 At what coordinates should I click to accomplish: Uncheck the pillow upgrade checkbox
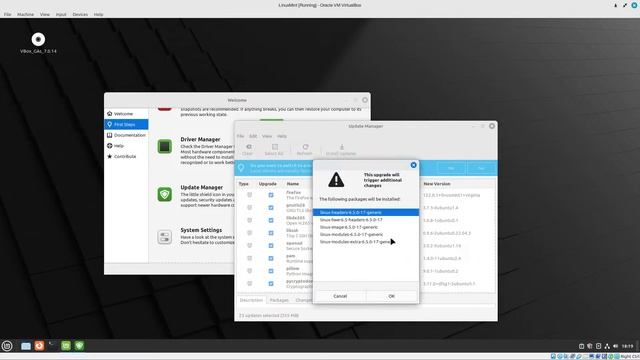[x=271, y=271]
